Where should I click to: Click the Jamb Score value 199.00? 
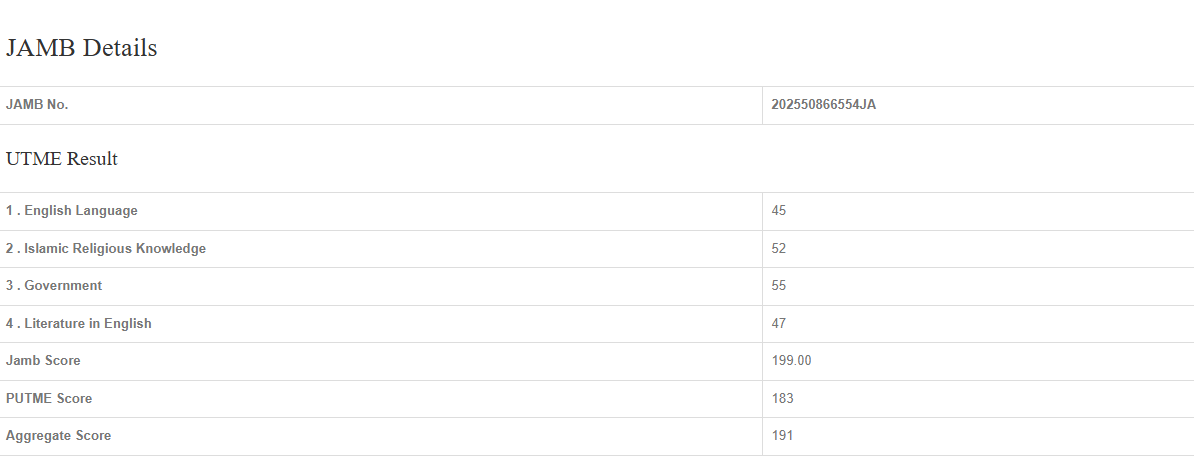point(791,361)
